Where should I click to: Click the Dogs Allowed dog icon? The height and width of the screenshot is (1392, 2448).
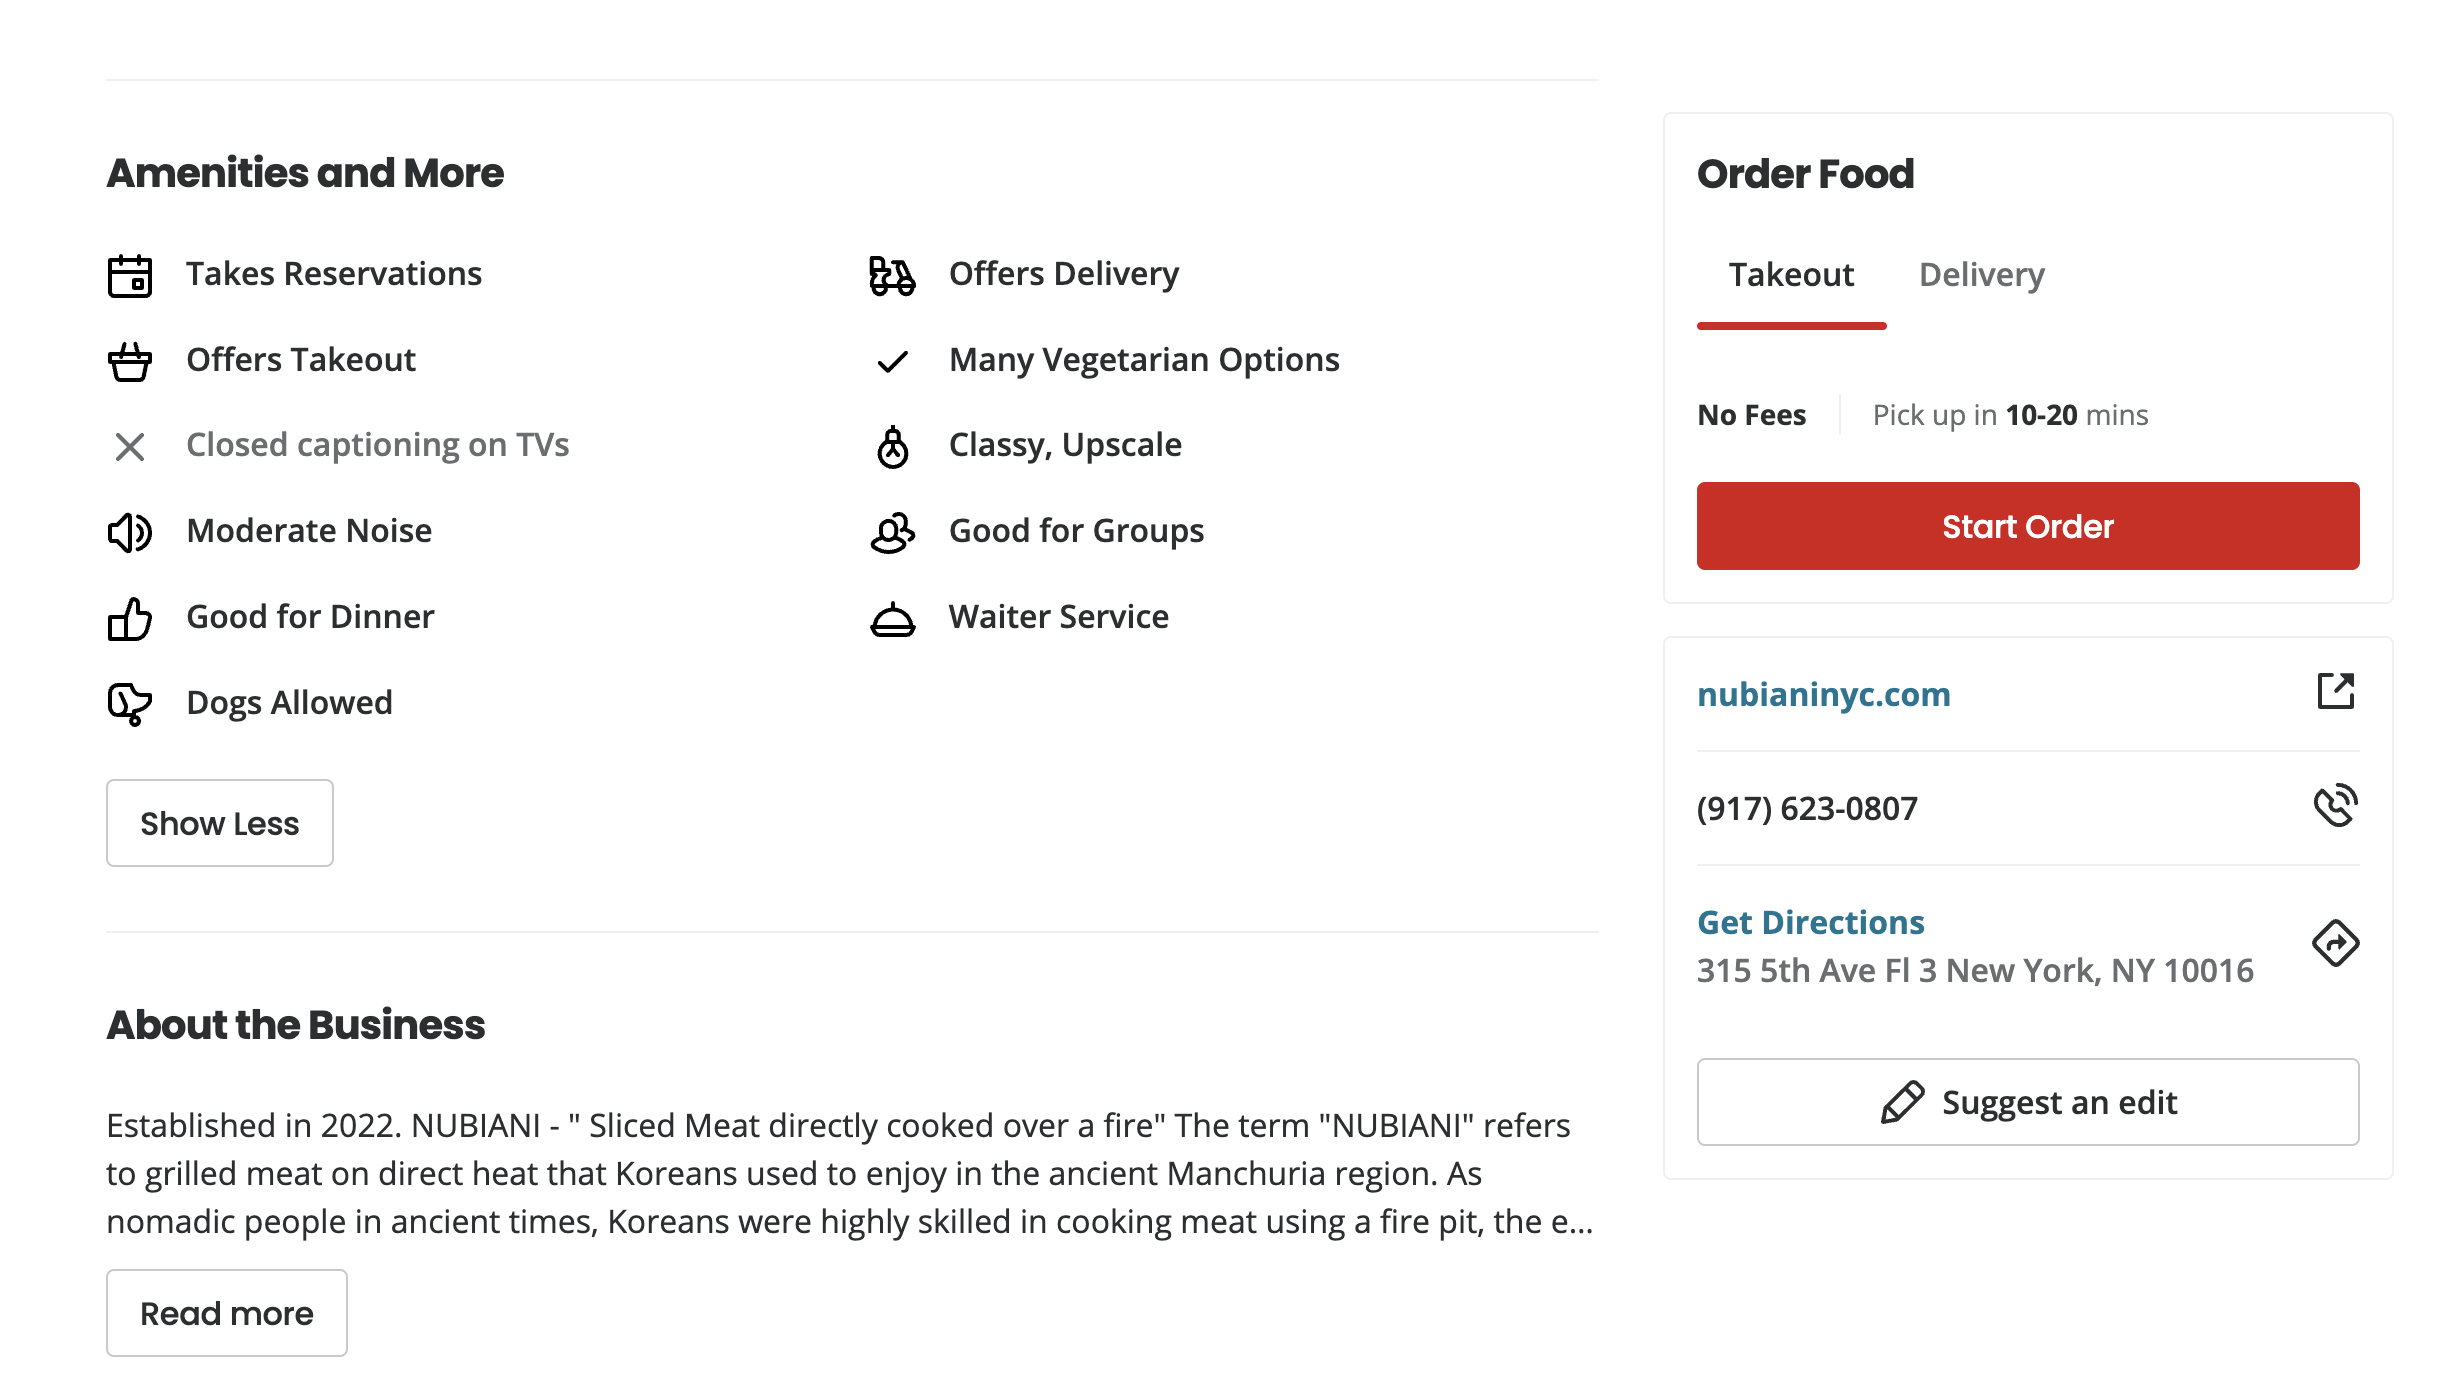130,704
